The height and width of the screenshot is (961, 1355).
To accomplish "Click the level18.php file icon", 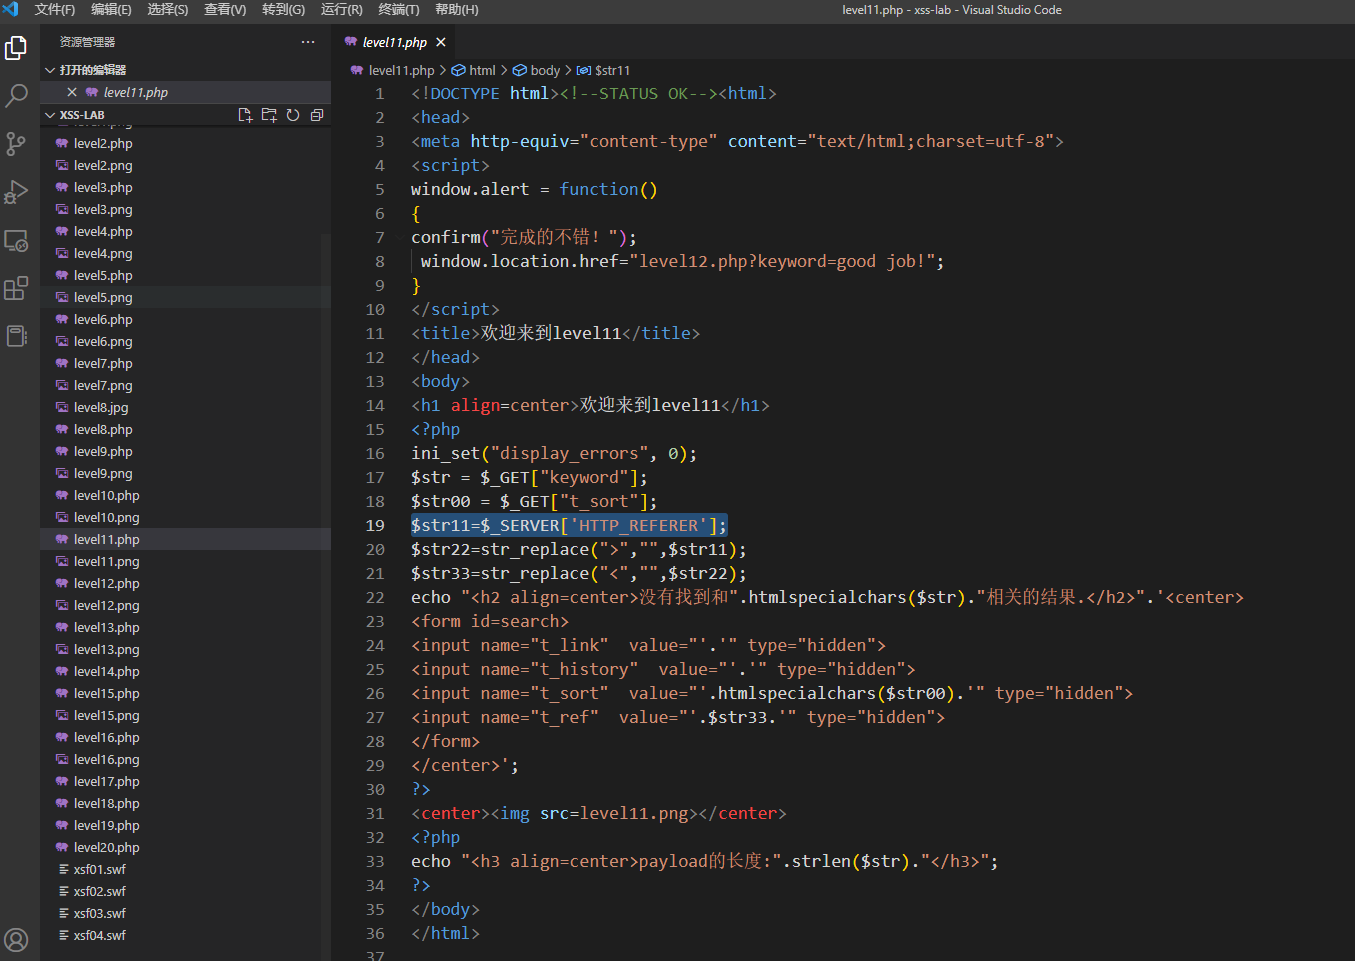I will [x=62, y=803].
